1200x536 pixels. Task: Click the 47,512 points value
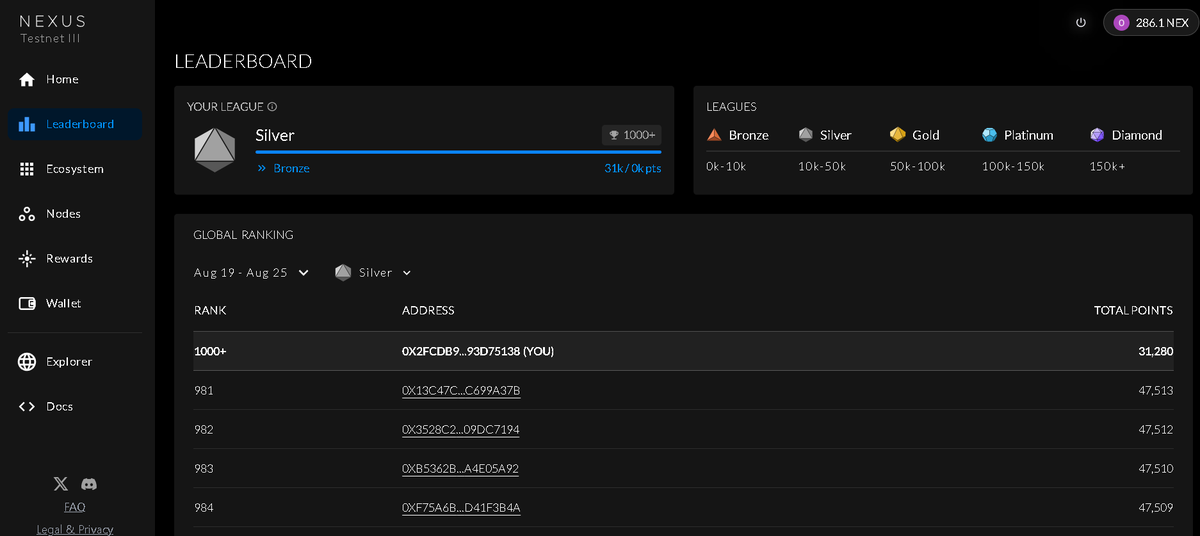point(1156,429)
